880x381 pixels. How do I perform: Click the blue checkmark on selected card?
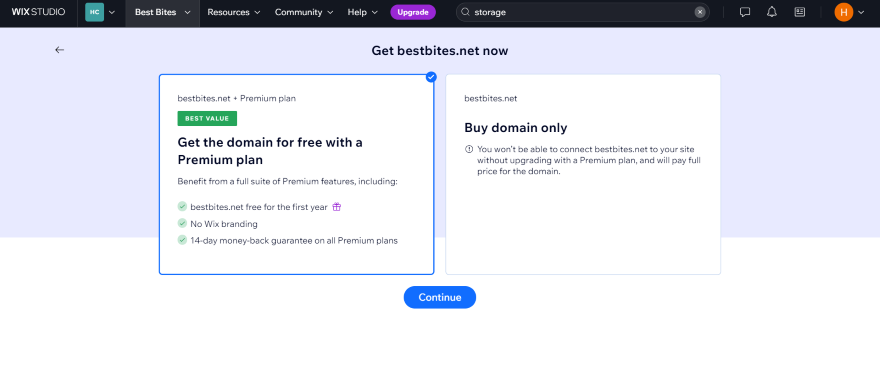431,77
